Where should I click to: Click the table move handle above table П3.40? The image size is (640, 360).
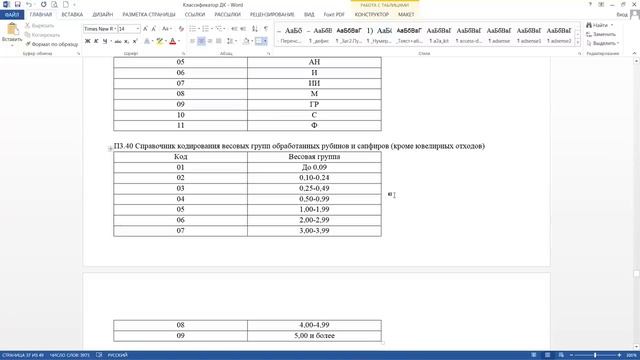tap(110, 149)
